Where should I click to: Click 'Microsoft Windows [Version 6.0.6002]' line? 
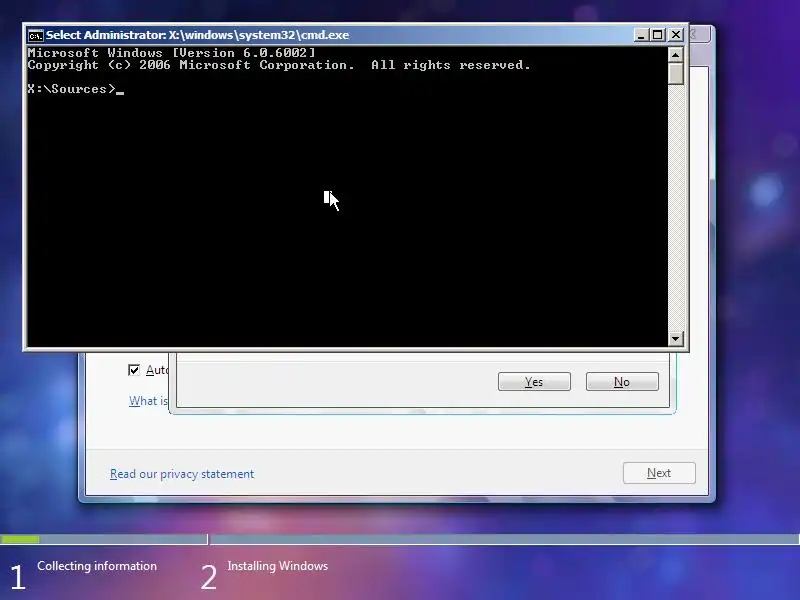171,53
